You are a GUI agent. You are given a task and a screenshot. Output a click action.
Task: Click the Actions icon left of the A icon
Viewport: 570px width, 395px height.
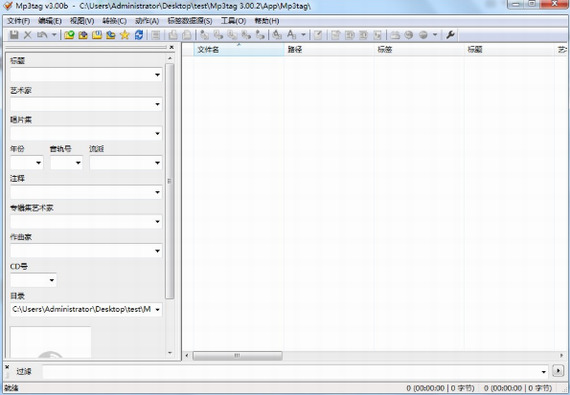tap(277, 35)
